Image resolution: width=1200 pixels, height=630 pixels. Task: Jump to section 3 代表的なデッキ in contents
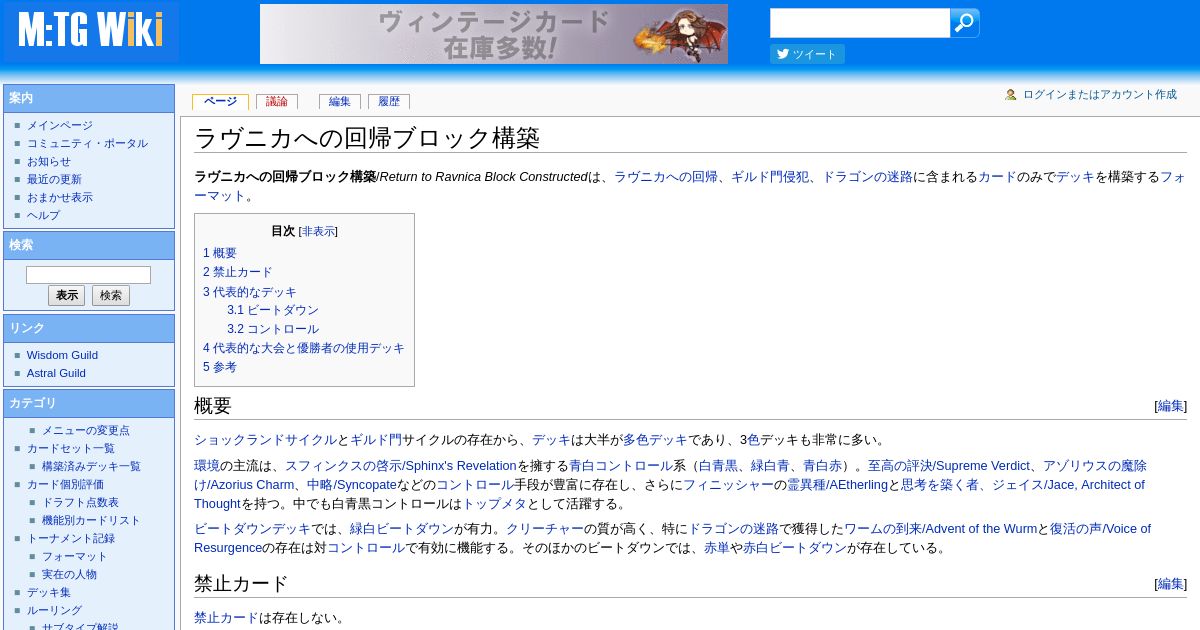250,292
